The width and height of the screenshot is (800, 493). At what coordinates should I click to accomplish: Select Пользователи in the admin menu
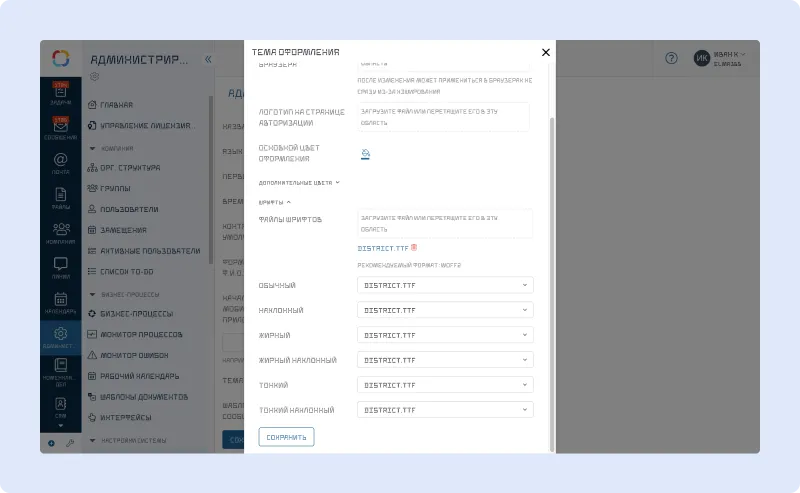[129, 209]
